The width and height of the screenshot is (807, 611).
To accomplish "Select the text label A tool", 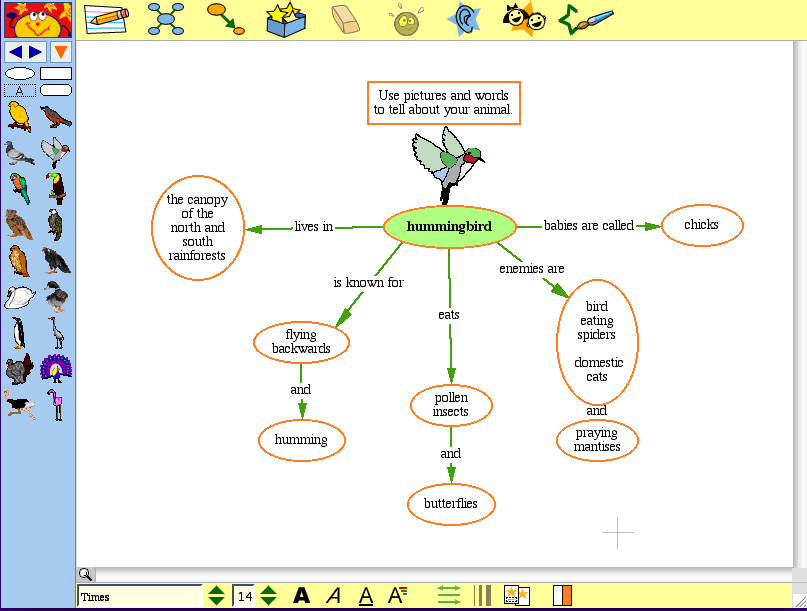I will click(x=20, y=90).
